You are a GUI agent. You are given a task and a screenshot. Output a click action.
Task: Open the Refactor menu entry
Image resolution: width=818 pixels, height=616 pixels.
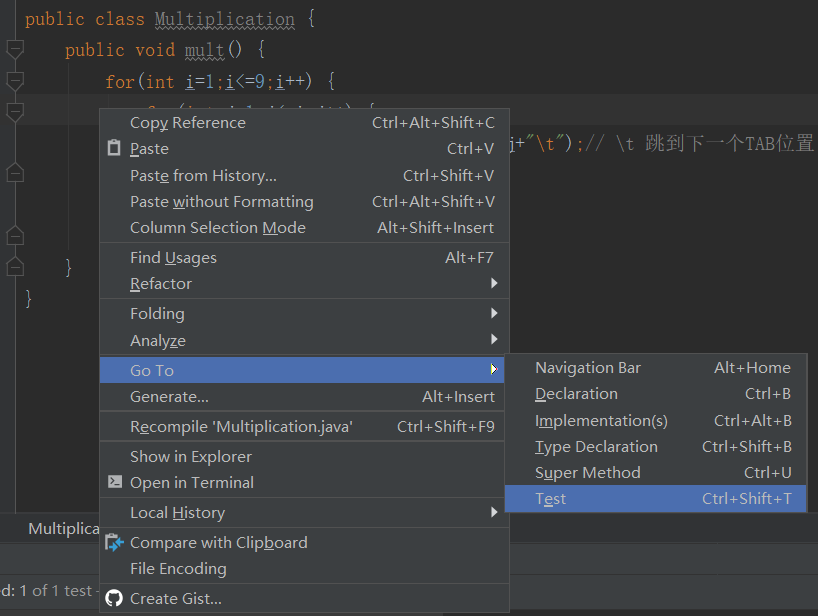tap(304, 284)
